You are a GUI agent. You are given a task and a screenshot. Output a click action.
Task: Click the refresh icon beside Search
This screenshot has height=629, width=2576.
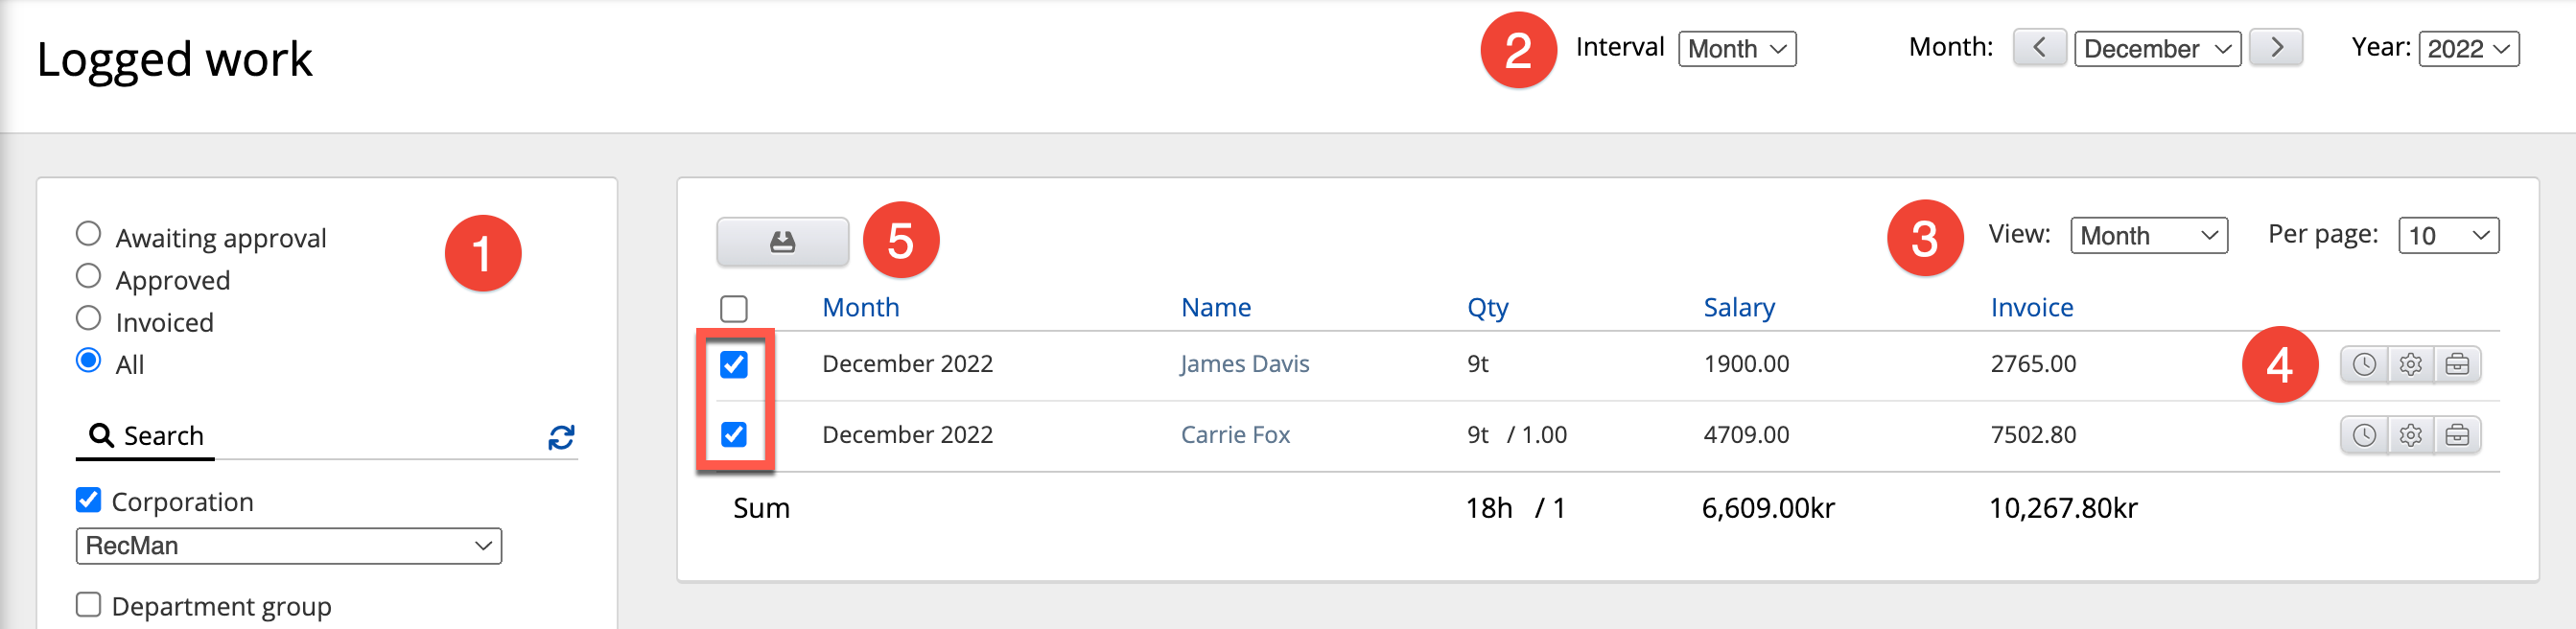tap(561, 437)
